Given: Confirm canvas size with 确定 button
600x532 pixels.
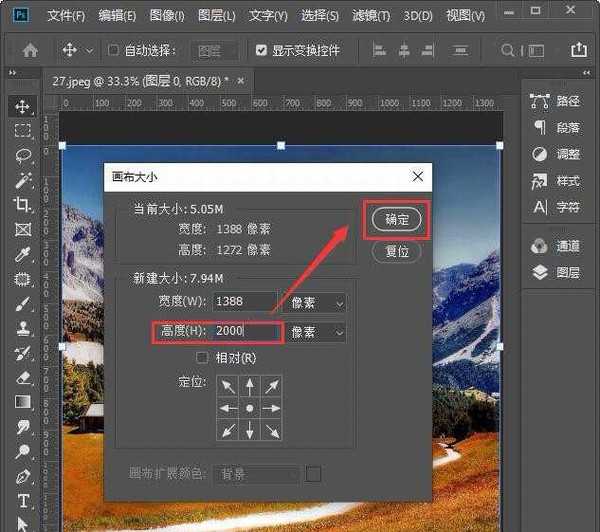Looking at the screenshot, I should click(396, 219).
